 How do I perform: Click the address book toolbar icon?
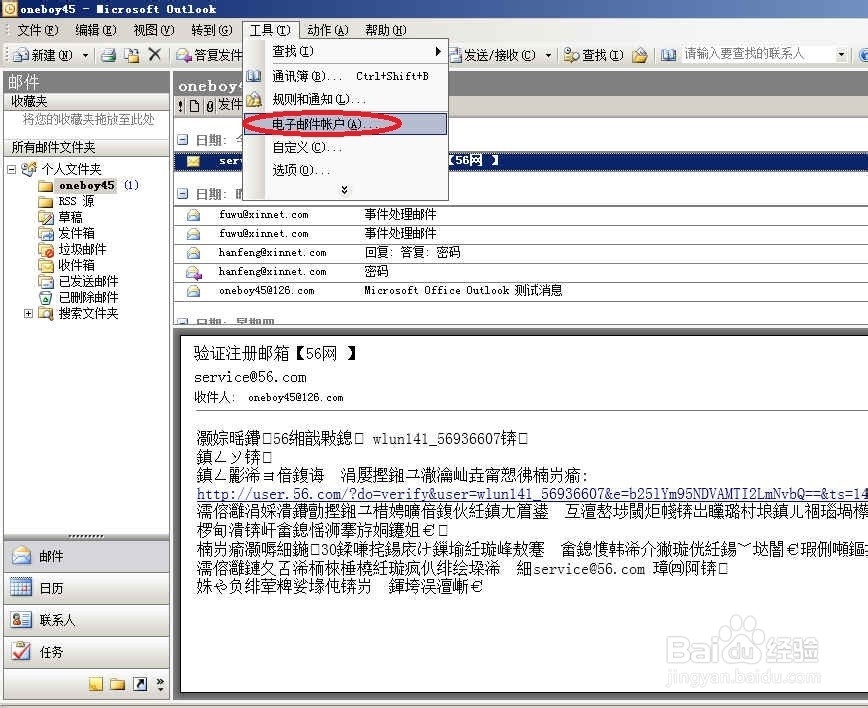click(669, 55)
